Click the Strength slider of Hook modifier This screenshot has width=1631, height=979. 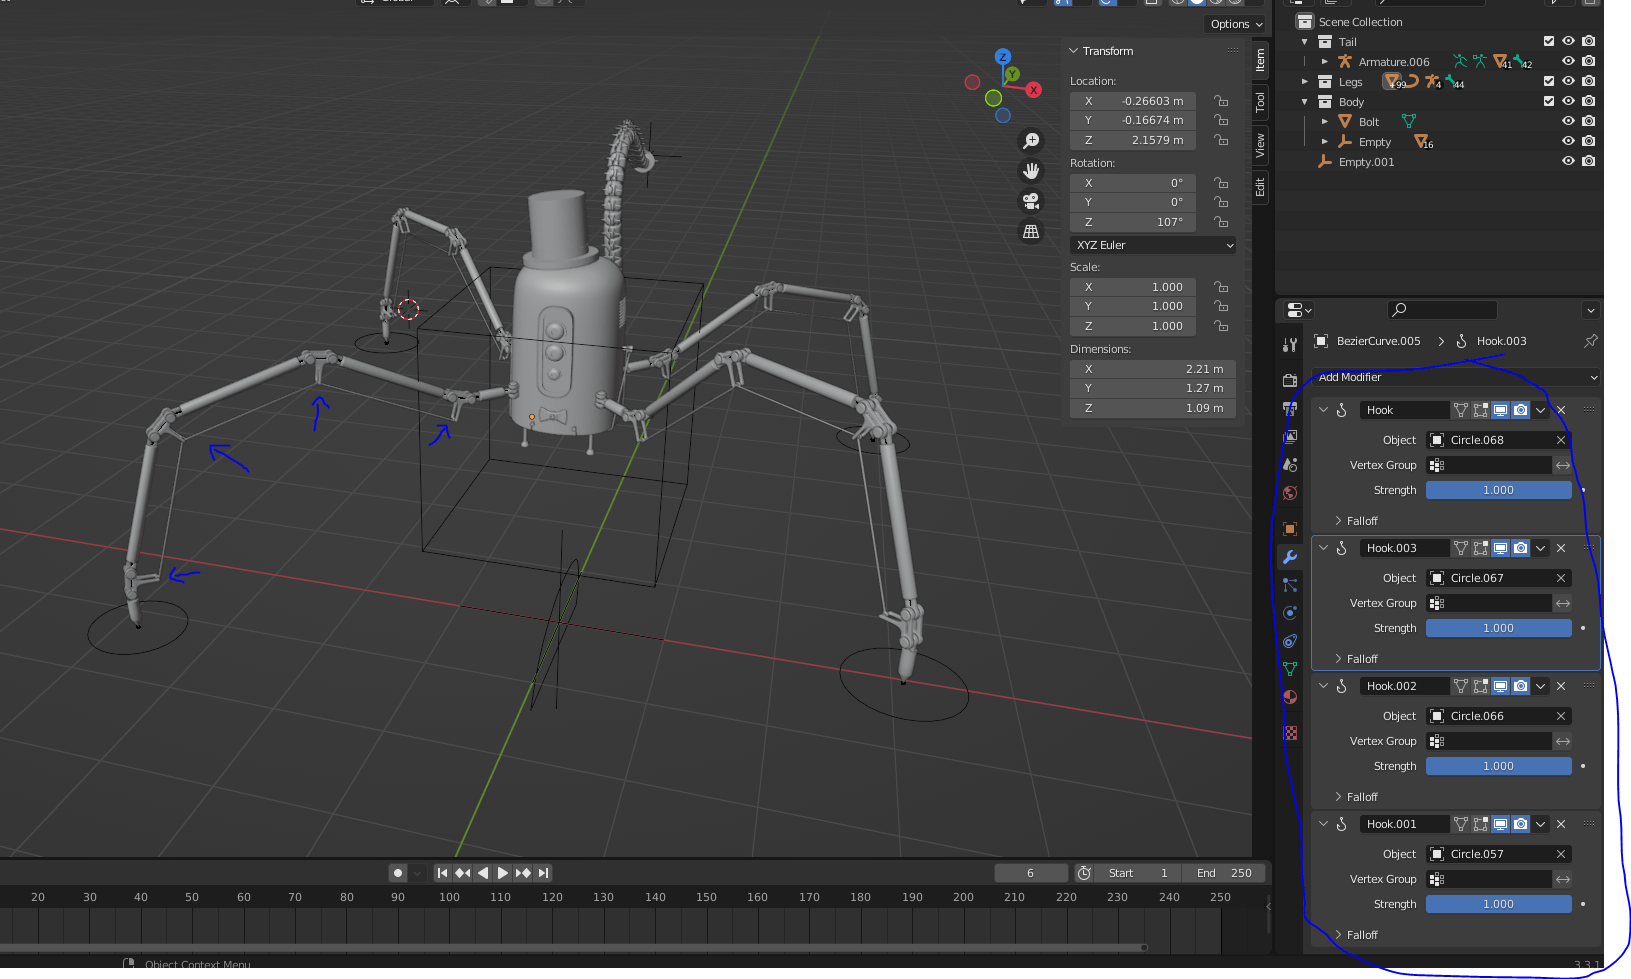click(1498, 490)
